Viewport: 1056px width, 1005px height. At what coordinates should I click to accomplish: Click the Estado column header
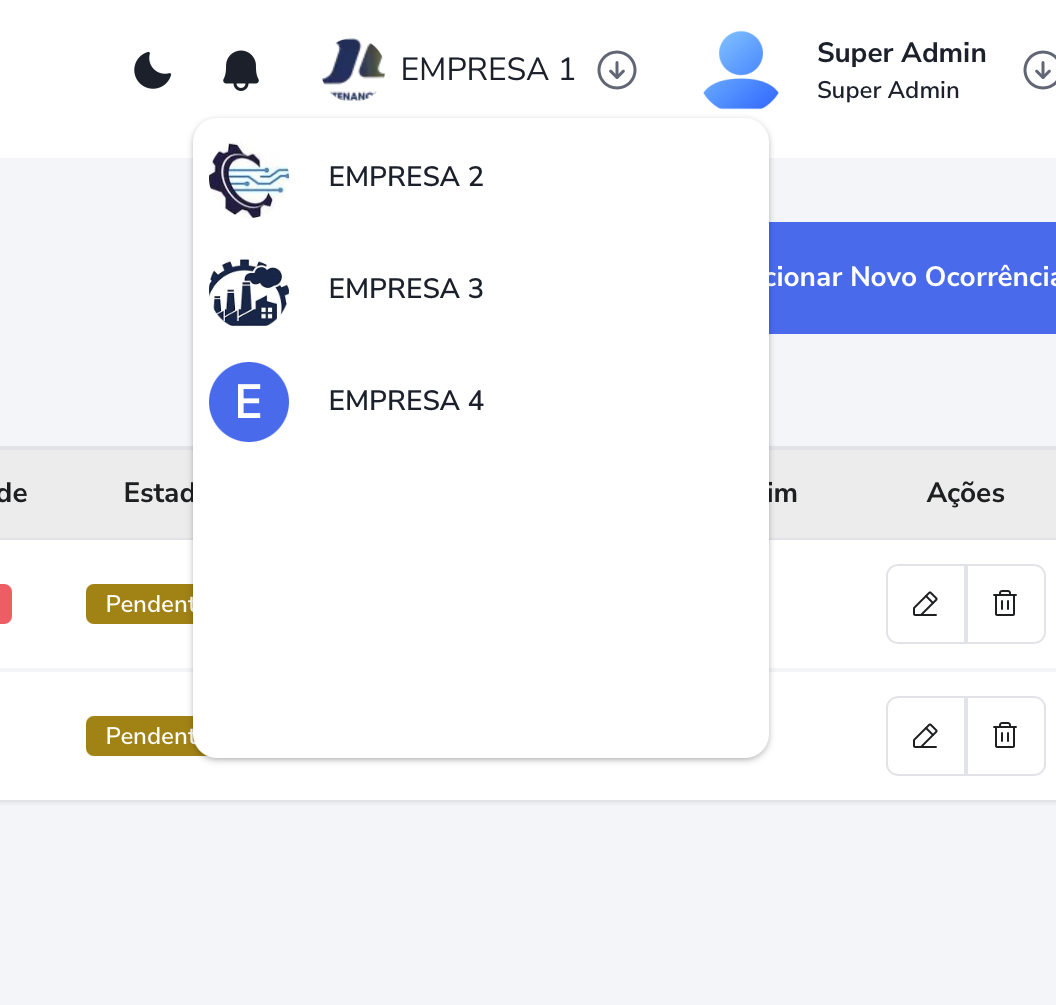pyautogui.click(x=160, y=493)
